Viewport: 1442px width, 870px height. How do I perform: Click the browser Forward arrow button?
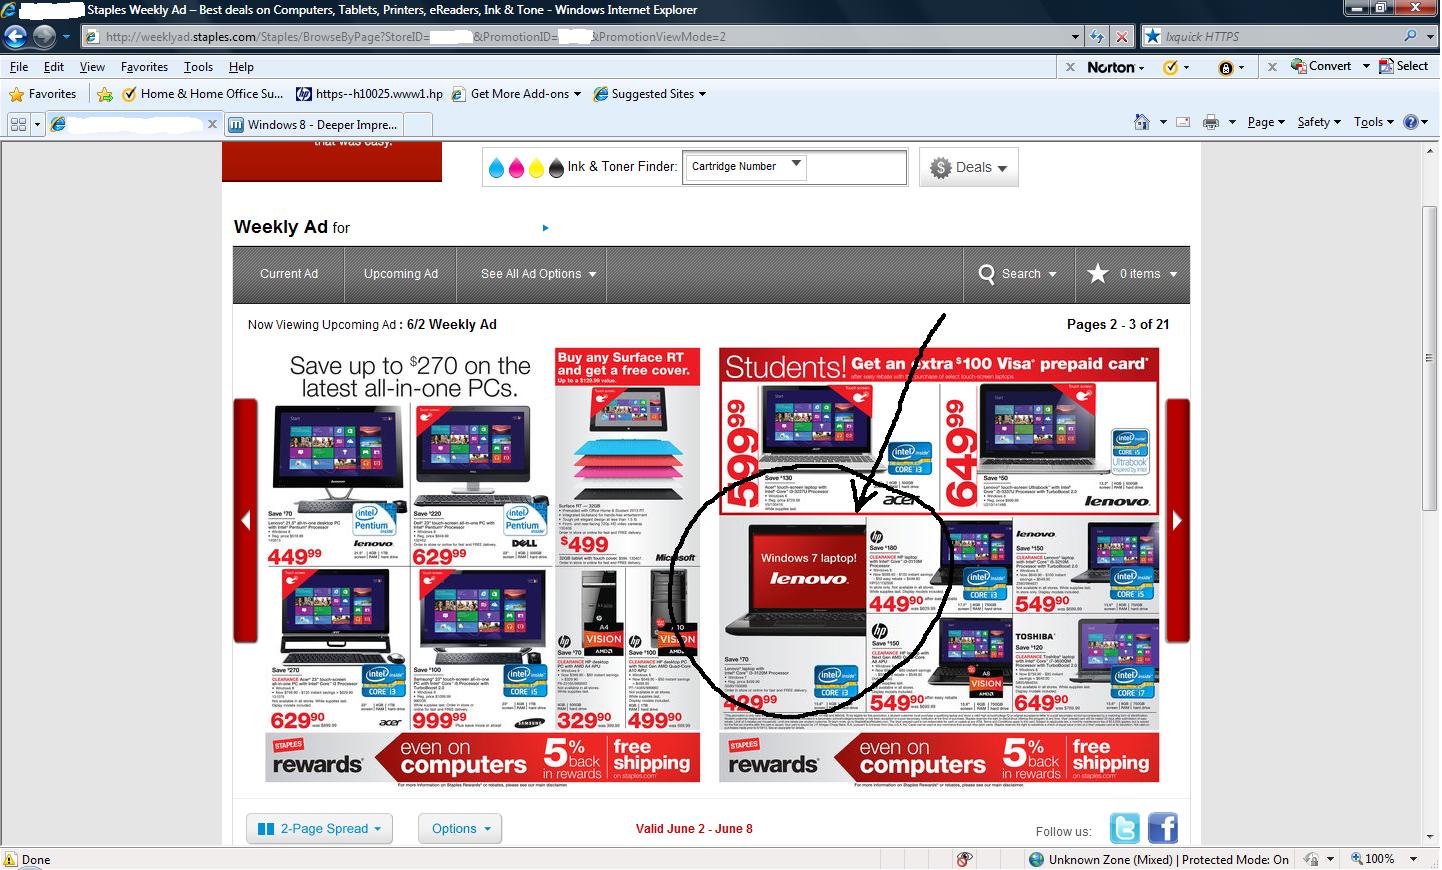pyautogui.click(x=44, y=37)
